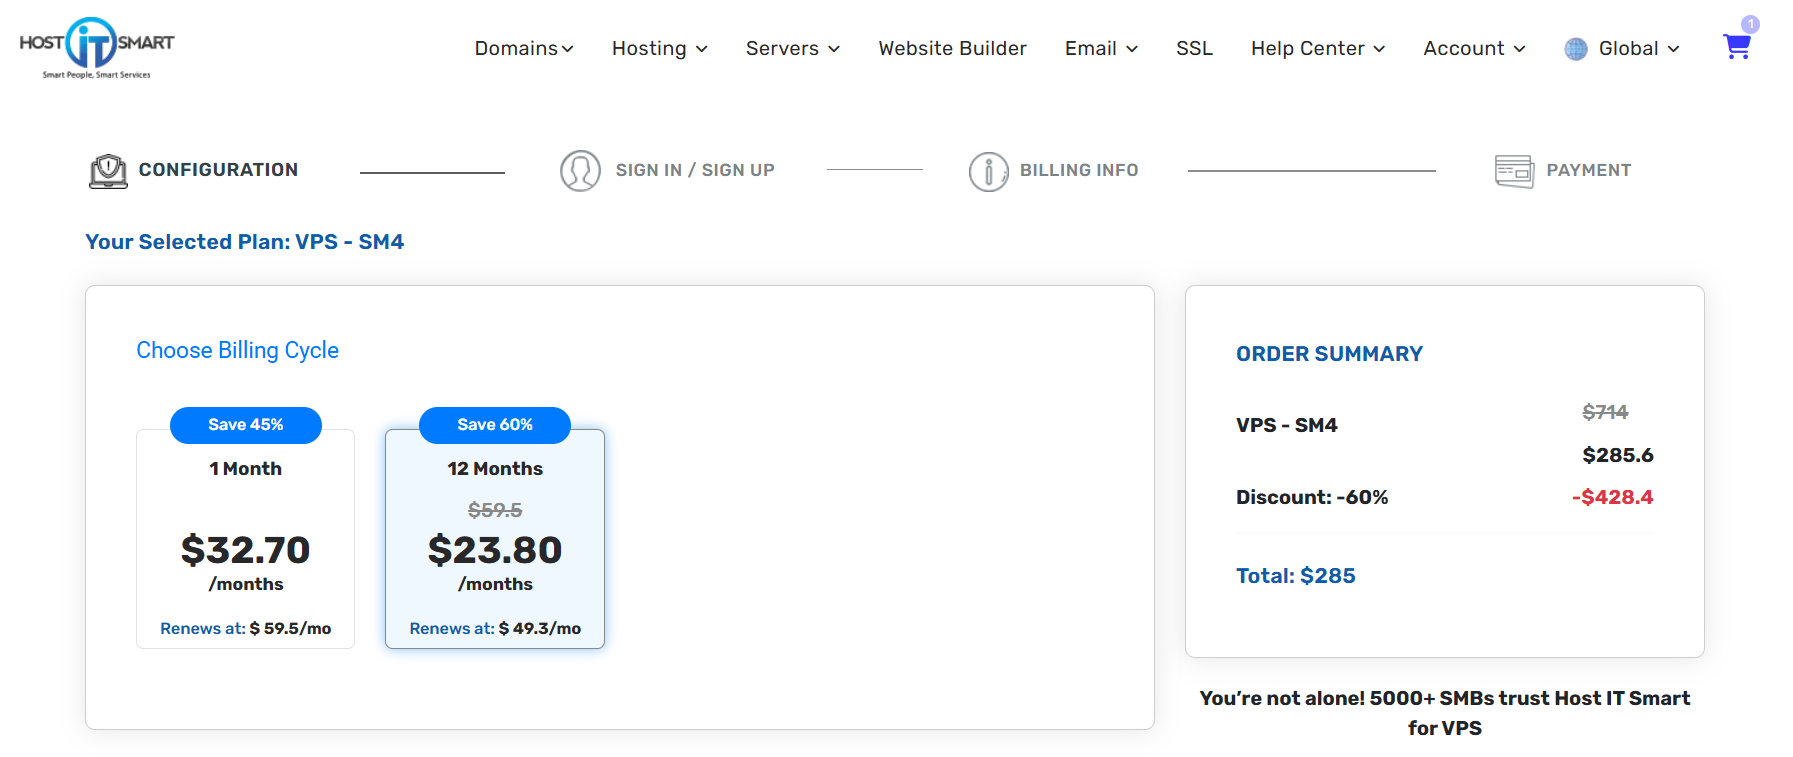Expand the Email menu
This screenshot has height=757, width=1793.
[1101, 48]
